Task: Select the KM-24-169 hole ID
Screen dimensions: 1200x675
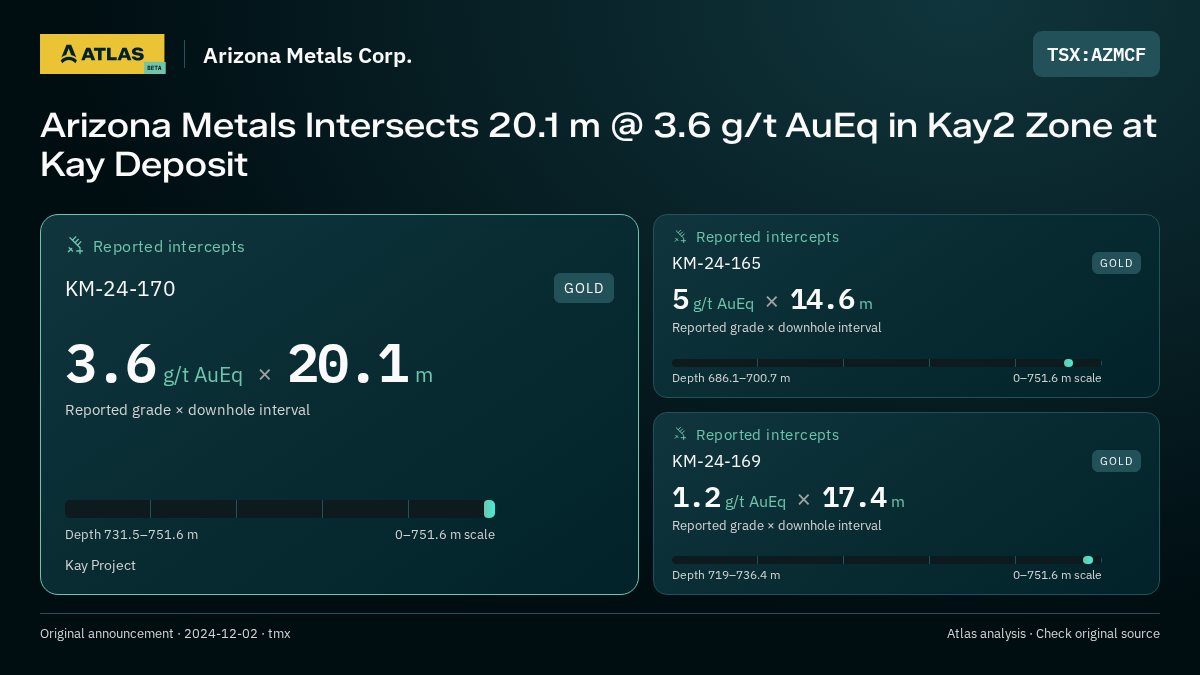Action: click(x=716, y=461)
